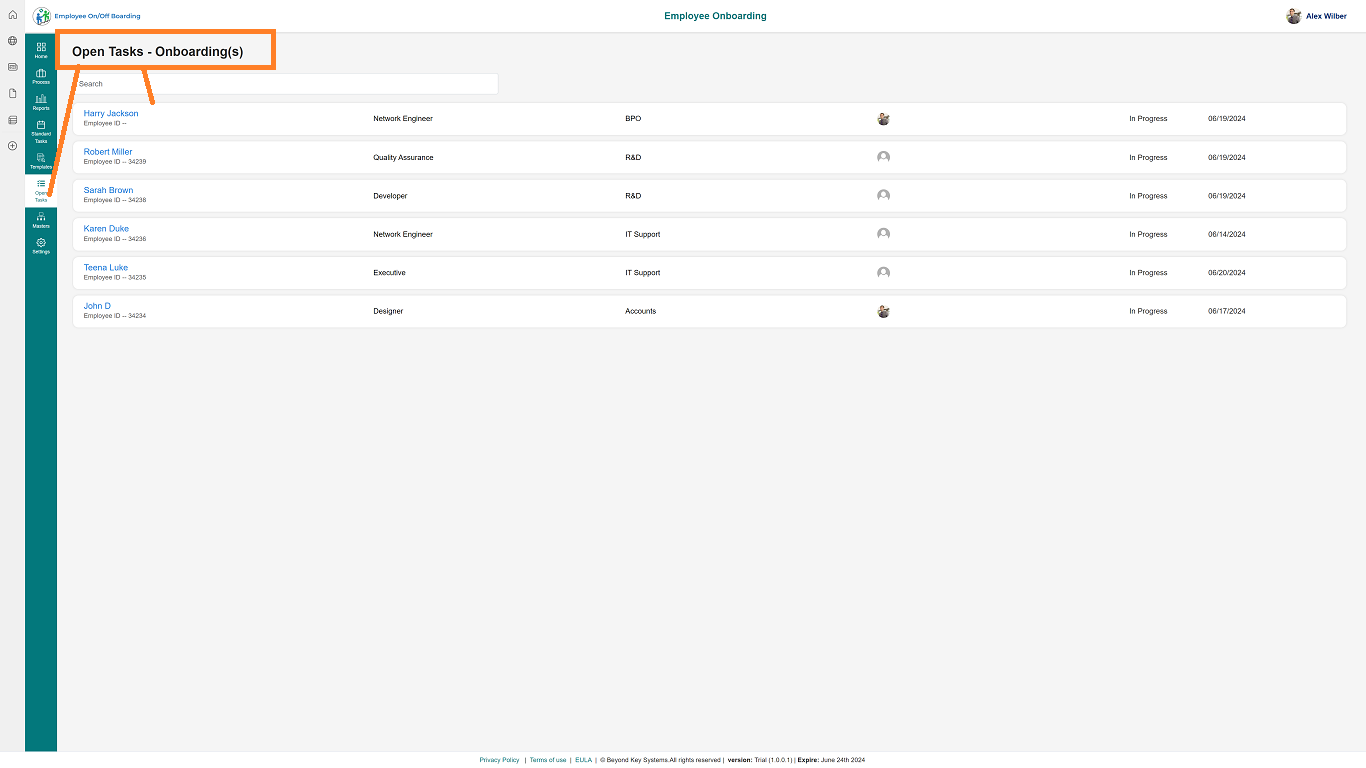Click the assignee avatar in Sarah Brown's row
Viewport: 1366px width, 768px height.
883,196
